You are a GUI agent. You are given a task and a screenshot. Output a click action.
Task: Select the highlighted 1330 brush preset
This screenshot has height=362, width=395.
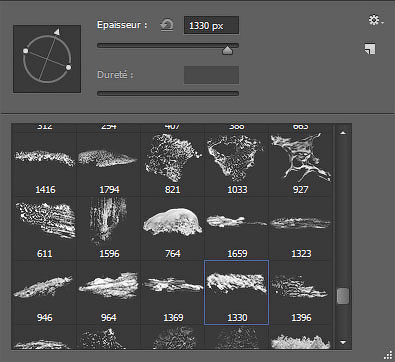tap(236, 292)
